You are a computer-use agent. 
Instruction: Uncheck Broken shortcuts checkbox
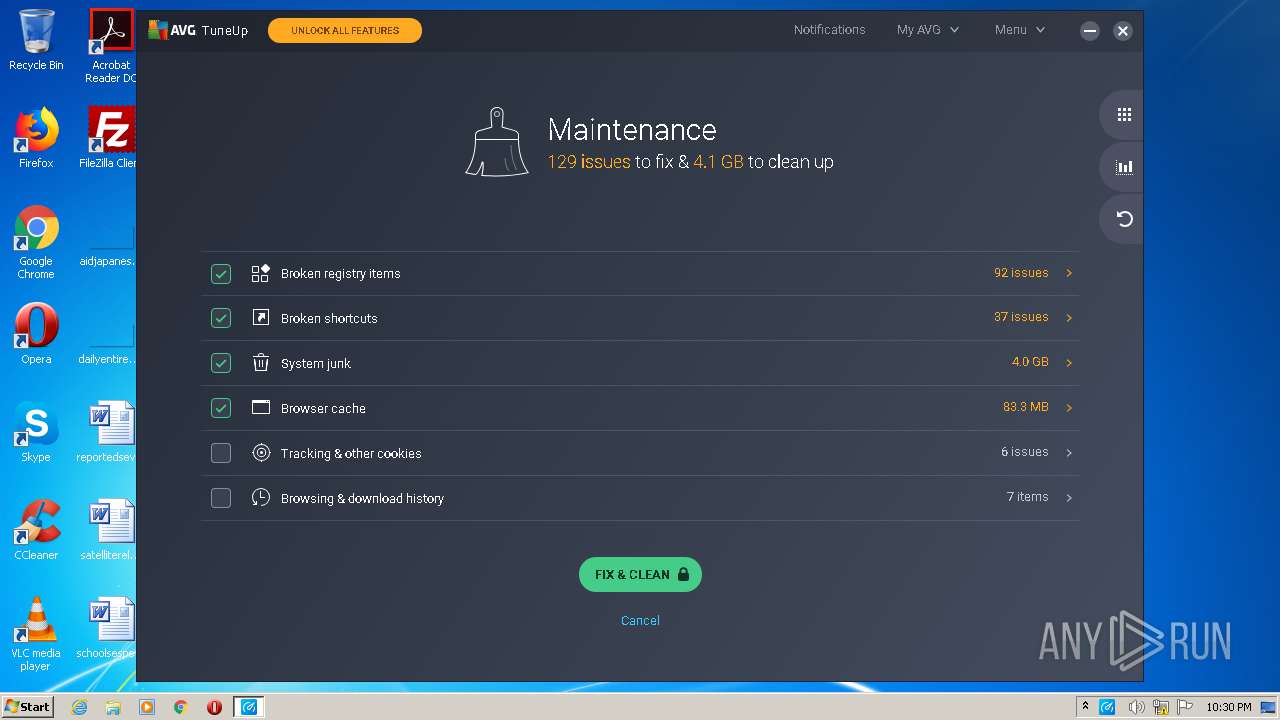tap(221, 318)
